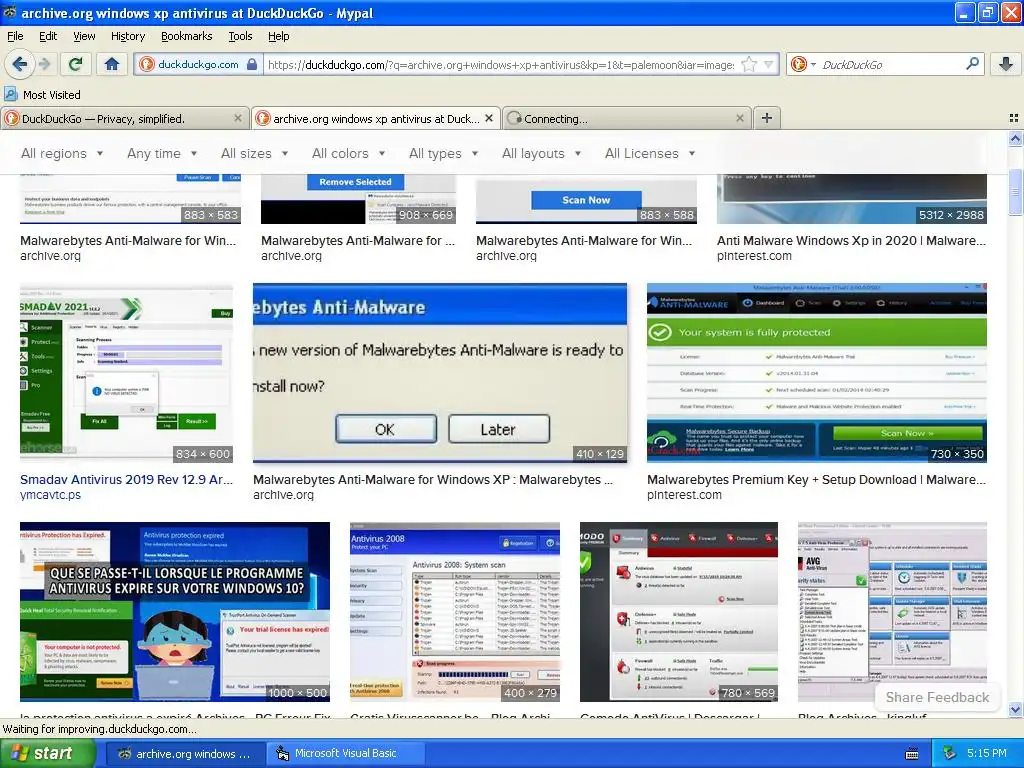Show the list all tabs grid icon

point(1014,118)
